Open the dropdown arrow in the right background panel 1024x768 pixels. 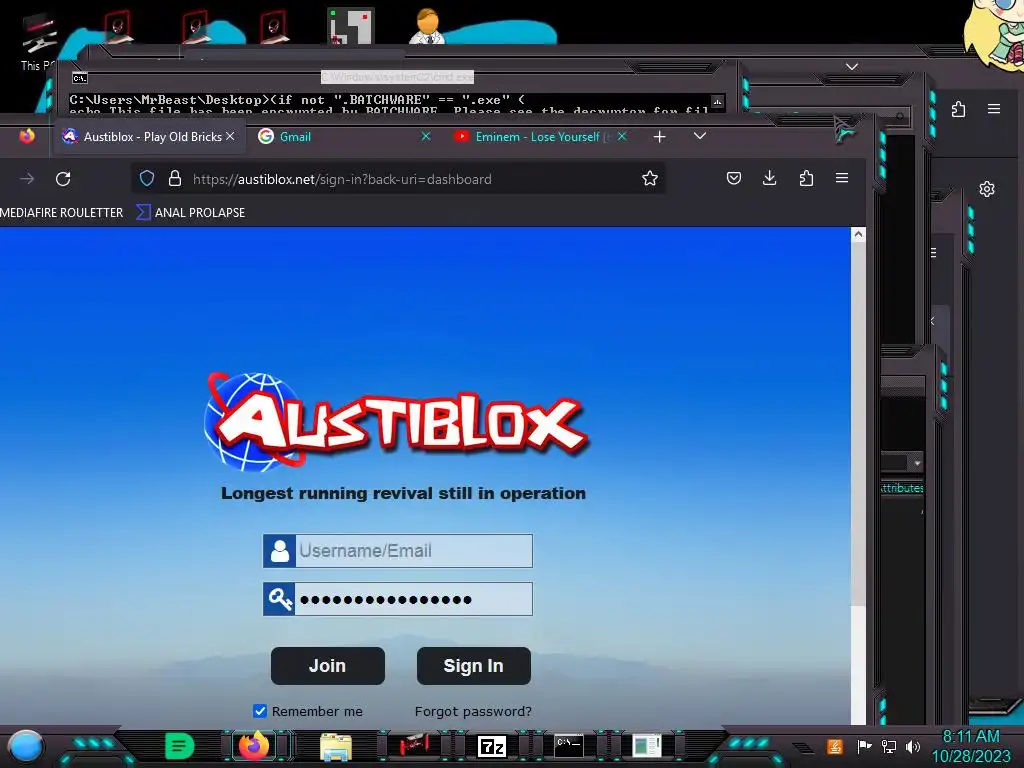(918, 463)
